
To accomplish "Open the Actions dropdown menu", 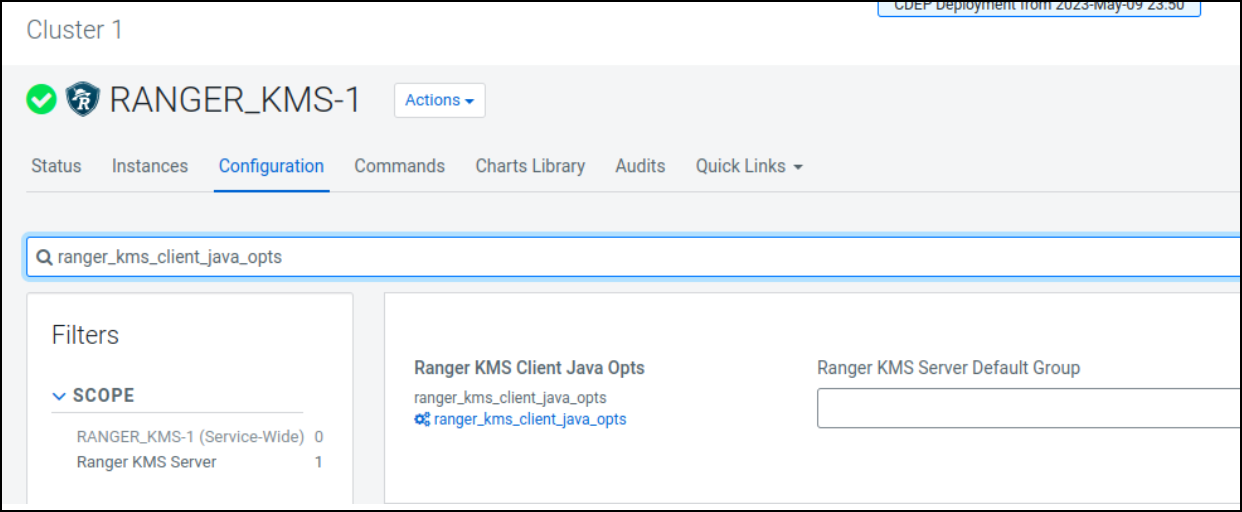I will tap(439, 100).
